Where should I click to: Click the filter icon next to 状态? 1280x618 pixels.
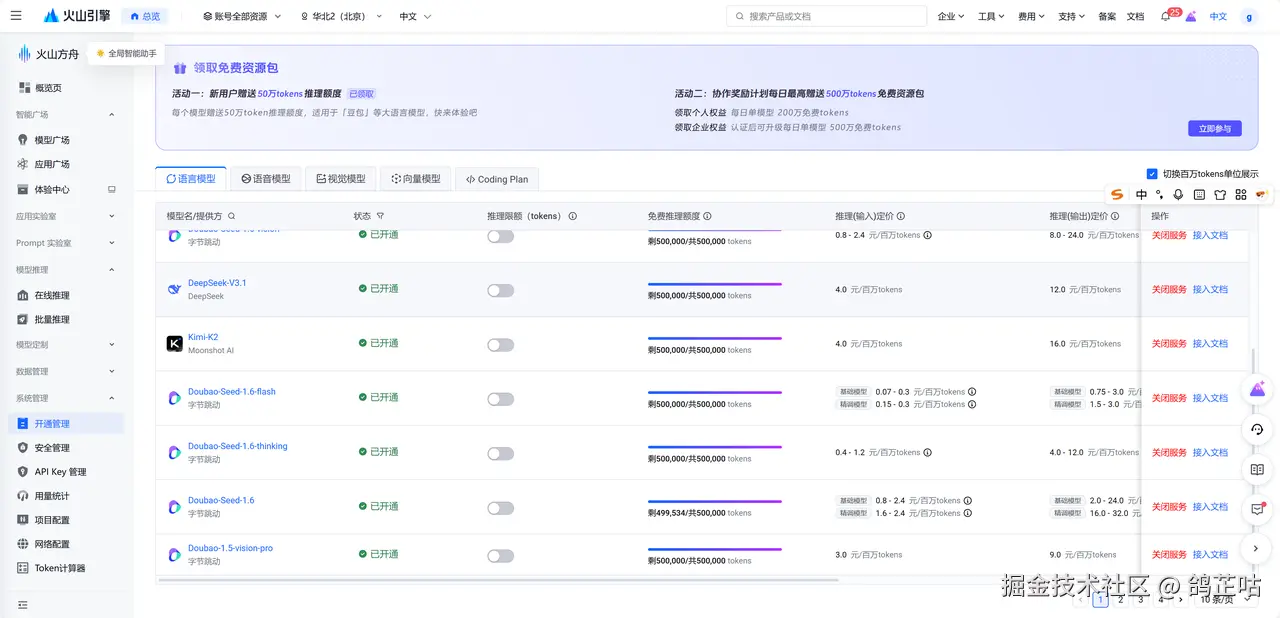tap(380, 216)
